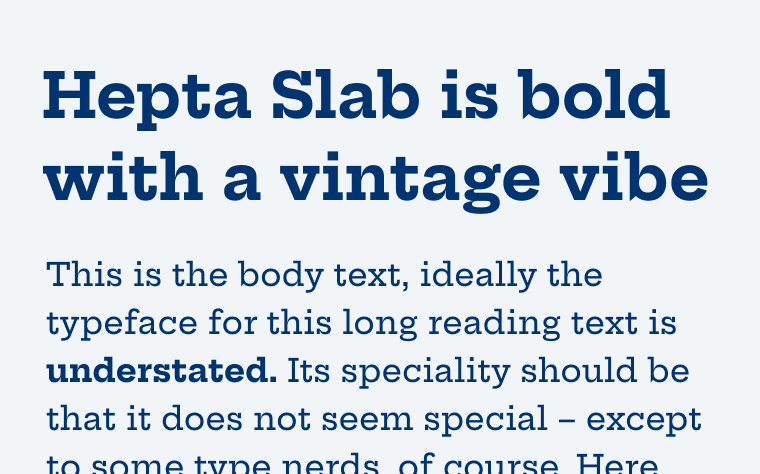
Task: Click the word "vibe" in the heading
Action: pyautogui.click(x=633, y=176)
